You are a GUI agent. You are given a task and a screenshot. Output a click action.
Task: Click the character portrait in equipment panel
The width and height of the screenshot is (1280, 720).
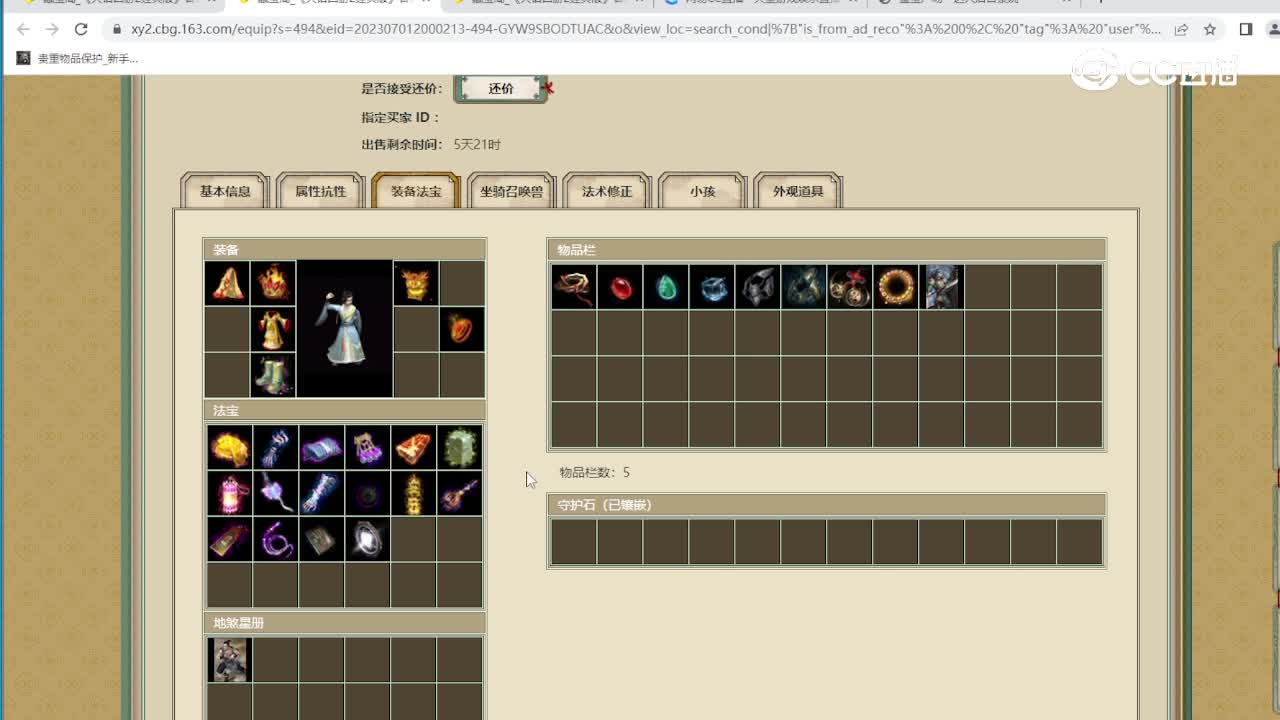pos(344,329)
